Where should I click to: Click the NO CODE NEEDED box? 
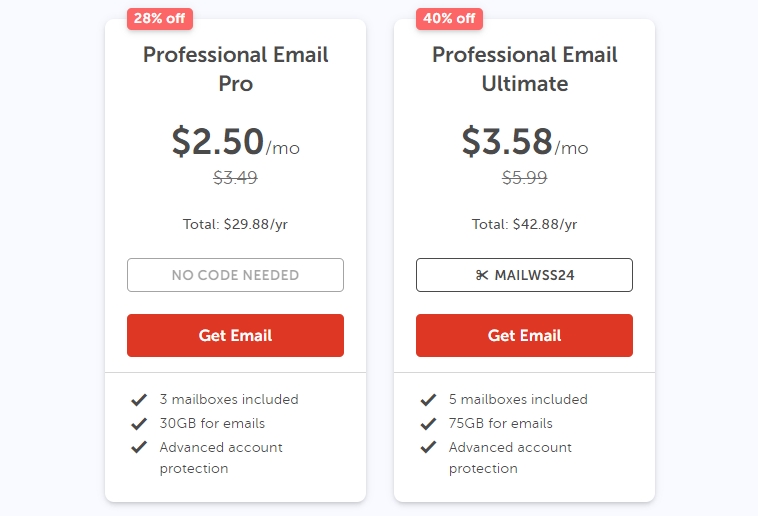pos(235,275)
